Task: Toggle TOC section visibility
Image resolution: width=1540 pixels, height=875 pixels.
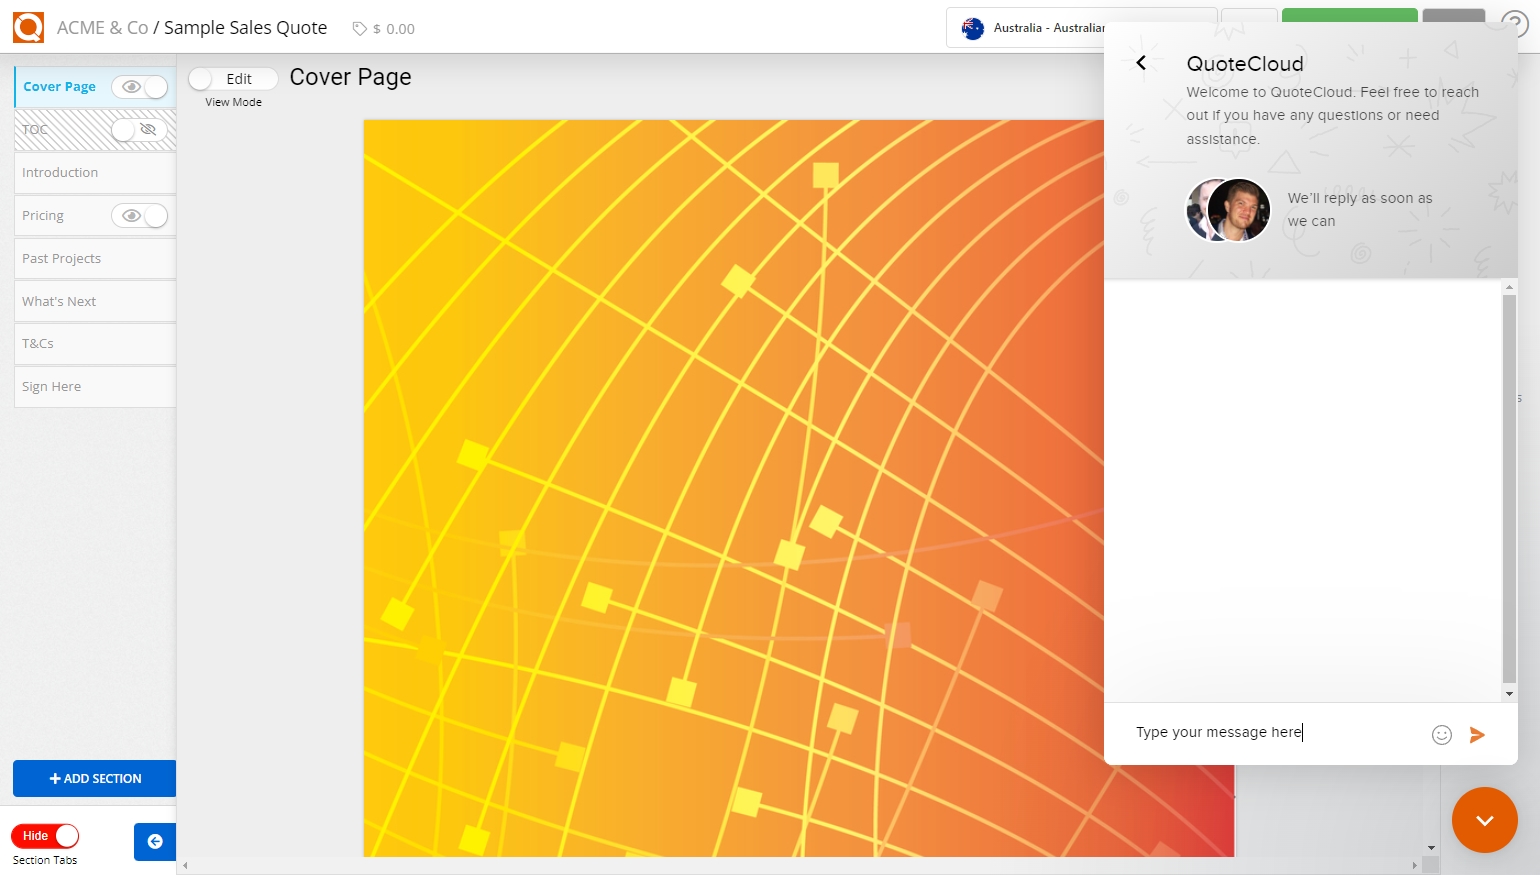Action: point(140,130)
